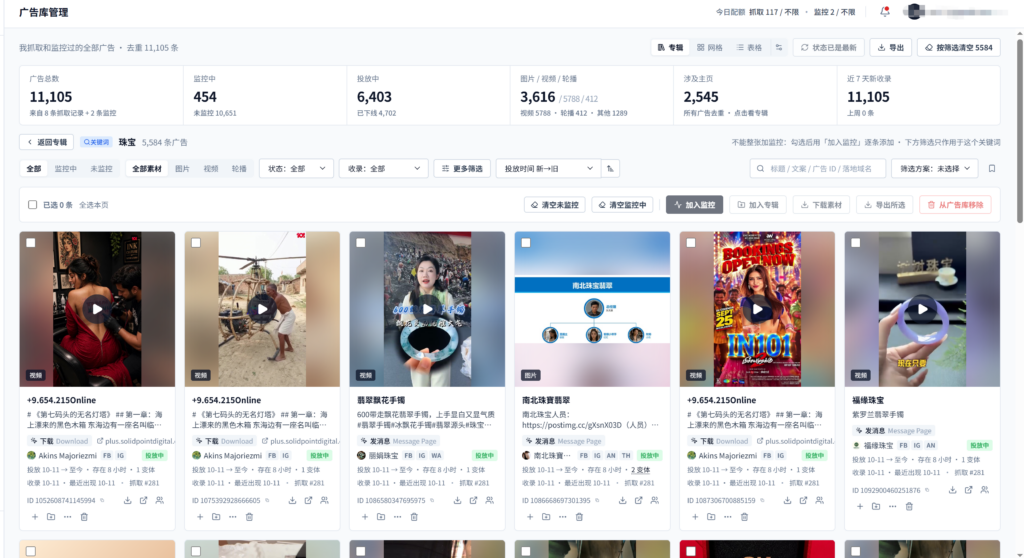The height and width of the screenshot is (558, 1024).
Task: Open the 筛选方案：未选择 dropdown
Action: coord(935,169)
